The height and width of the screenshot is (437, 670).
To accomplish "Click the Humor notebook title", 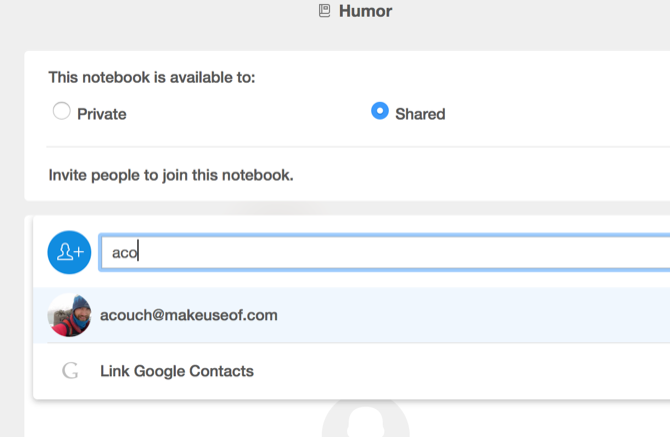I will pos(365,12).
